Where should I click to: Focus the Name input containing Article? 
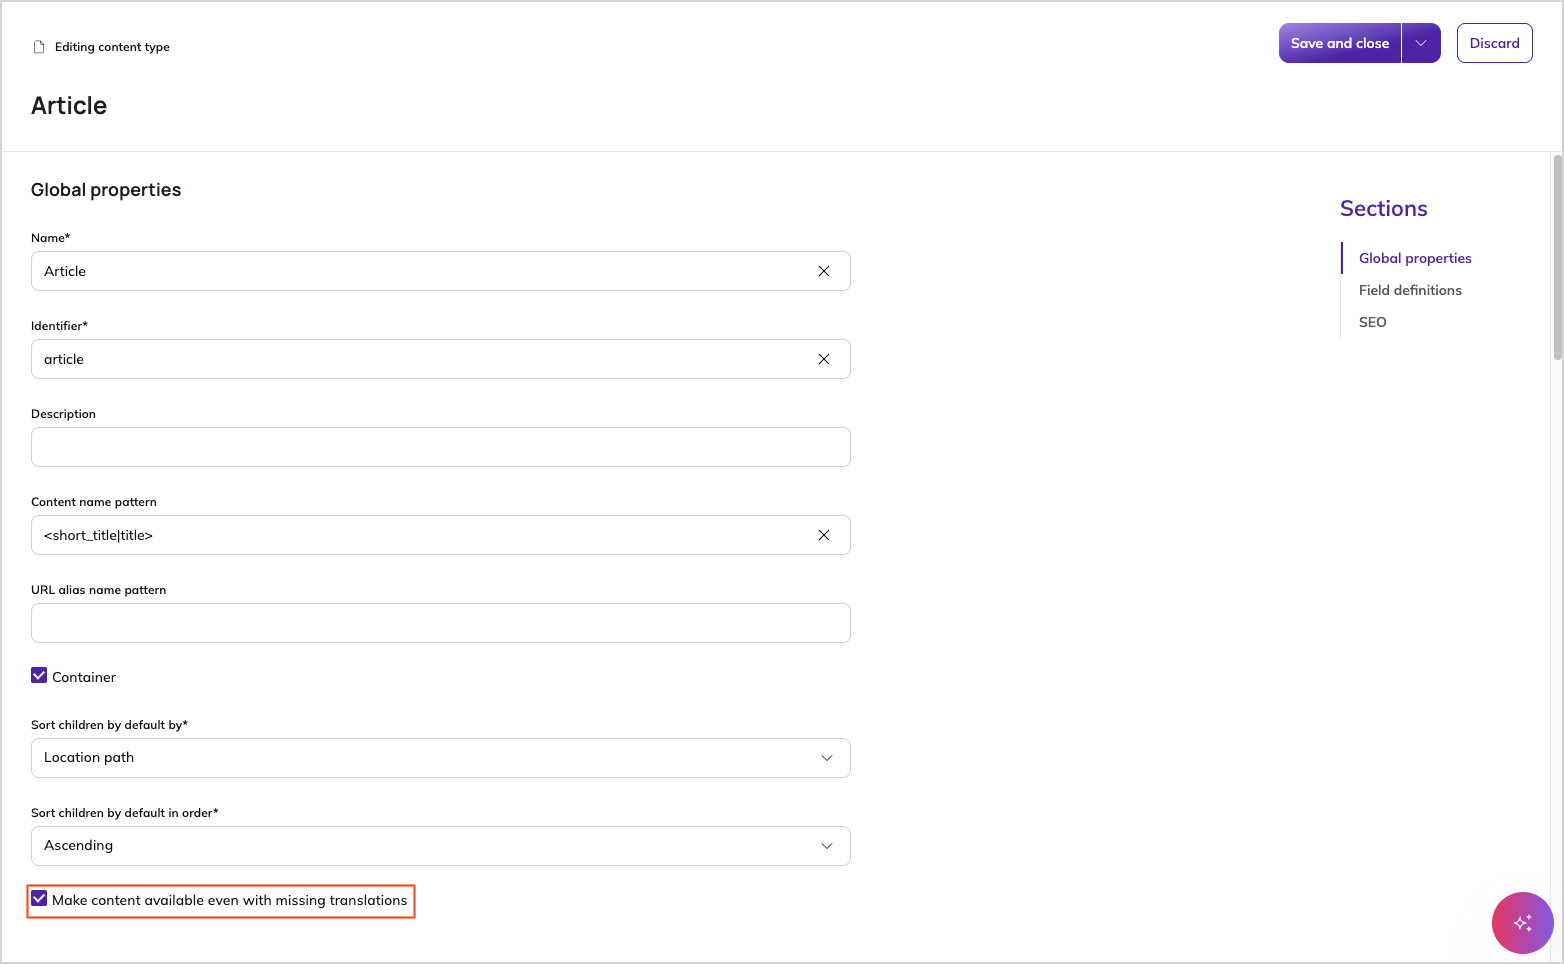(x=441, y=271)
